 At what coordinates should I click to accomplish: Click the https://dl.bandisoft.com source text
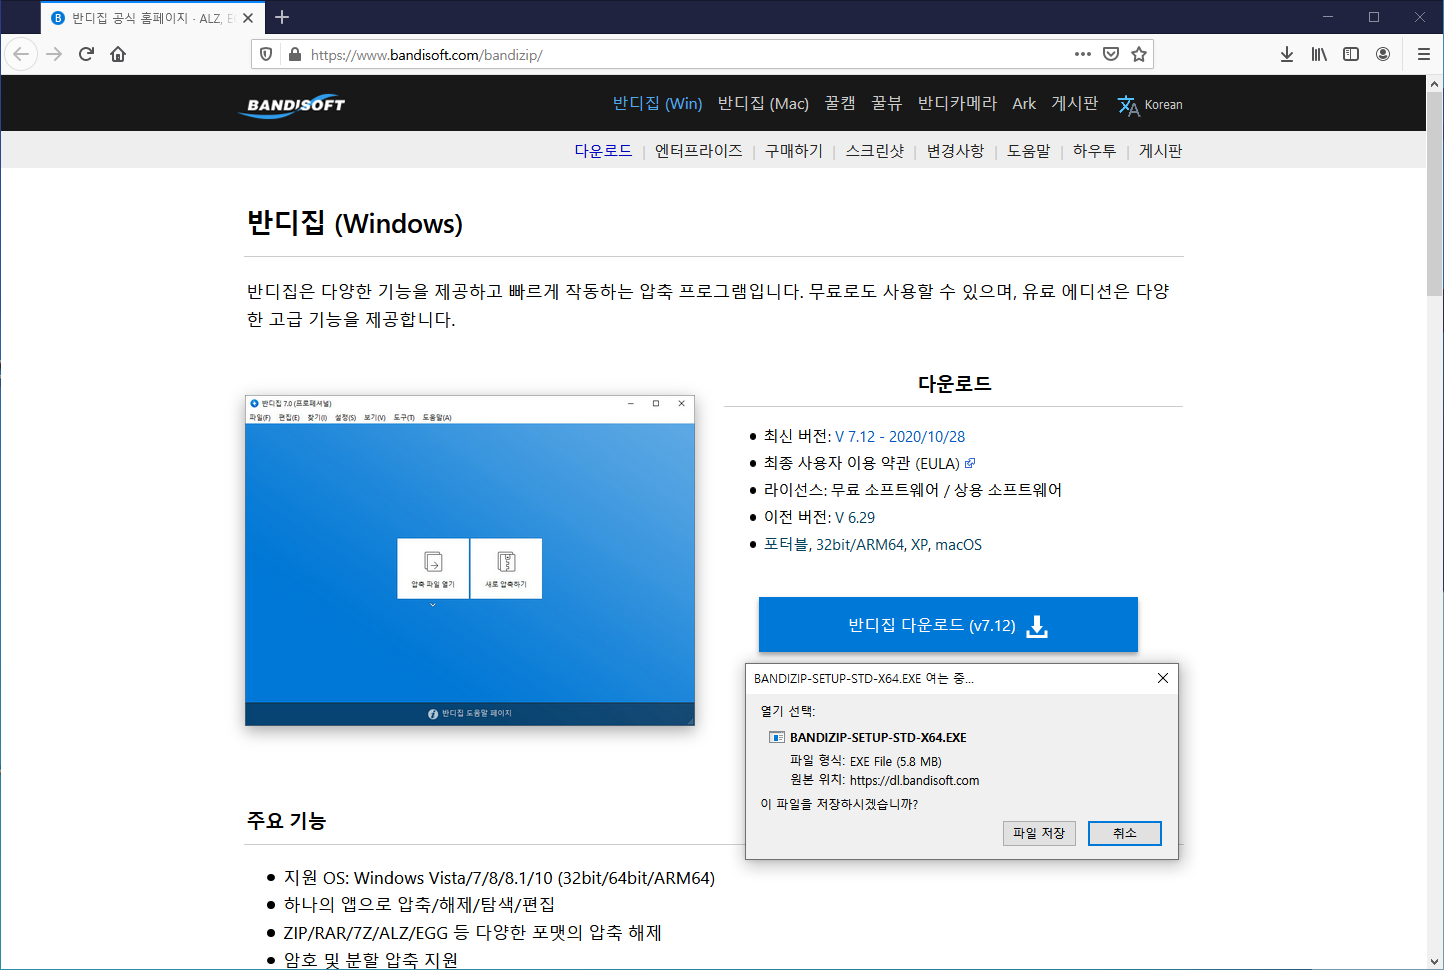(x=914, y=780)
